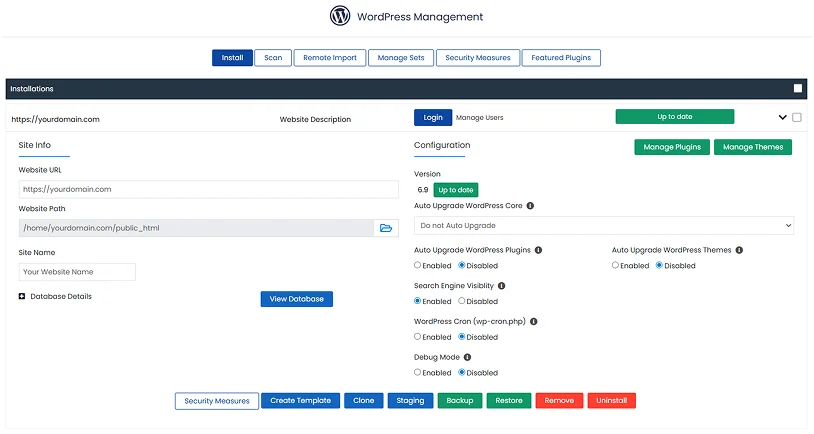
Task: Click the info icon beside Auto Upgrade WordPress Core
Action: [530, 206]
